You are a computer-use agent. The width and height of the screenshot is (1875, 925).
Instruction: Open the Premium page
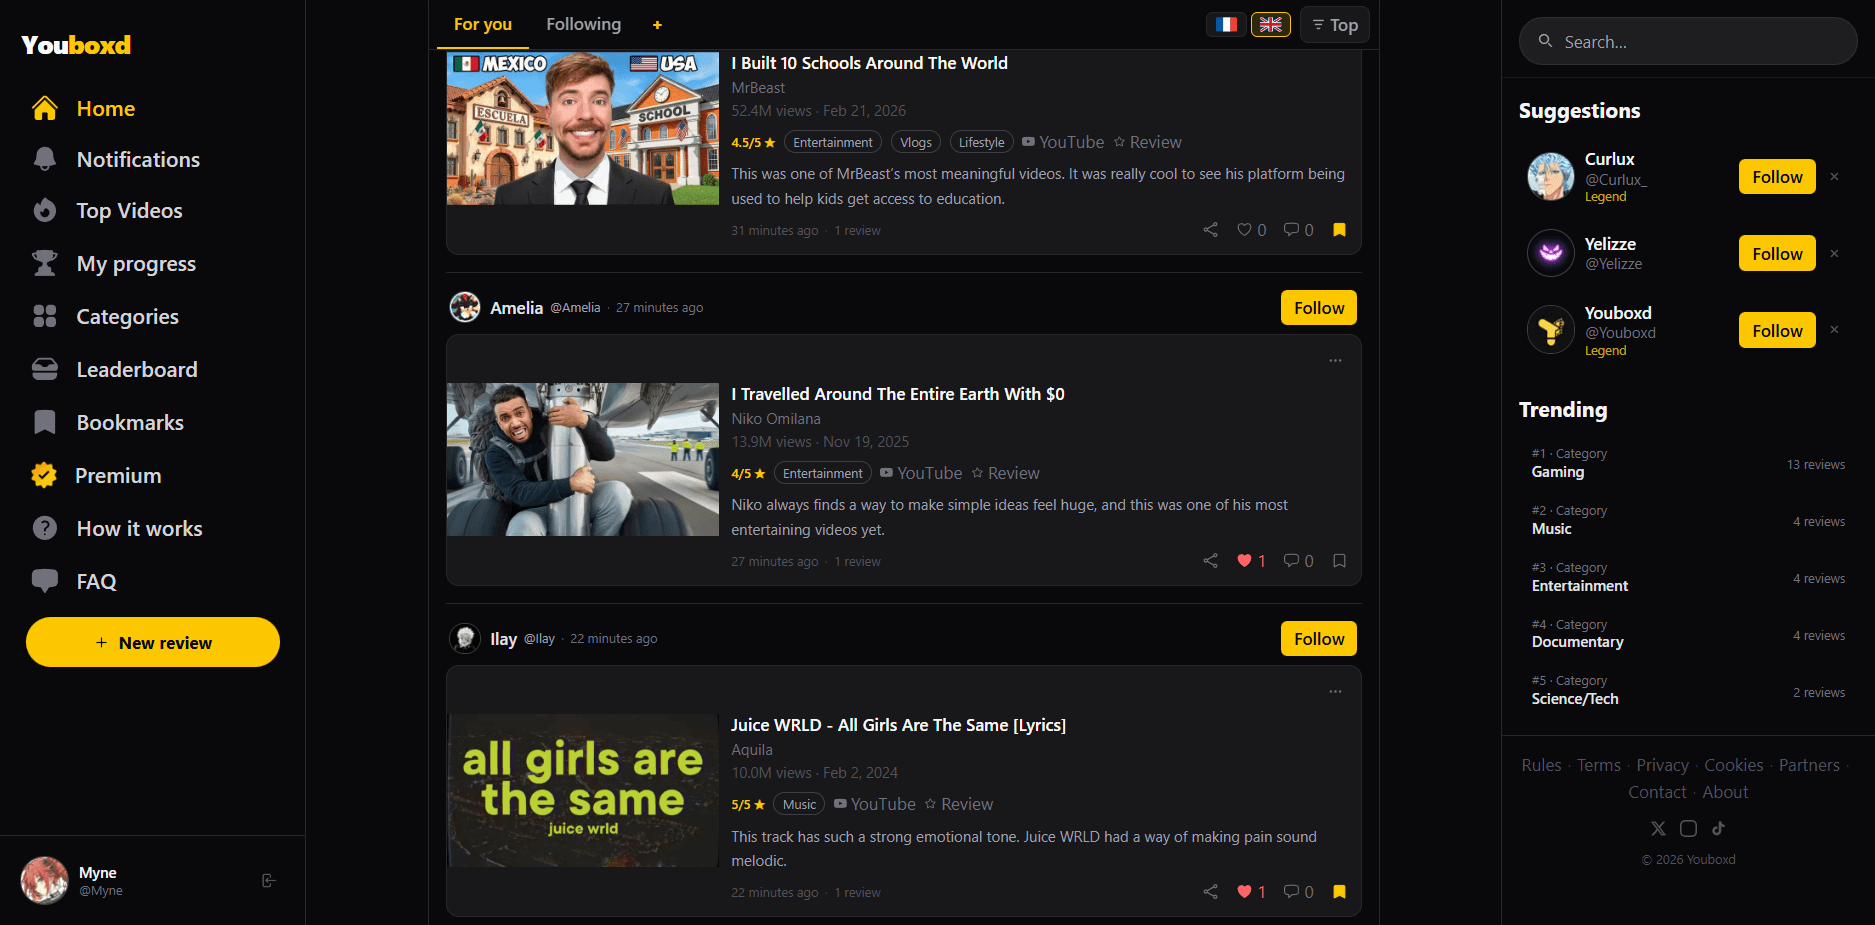pos(119,475)
